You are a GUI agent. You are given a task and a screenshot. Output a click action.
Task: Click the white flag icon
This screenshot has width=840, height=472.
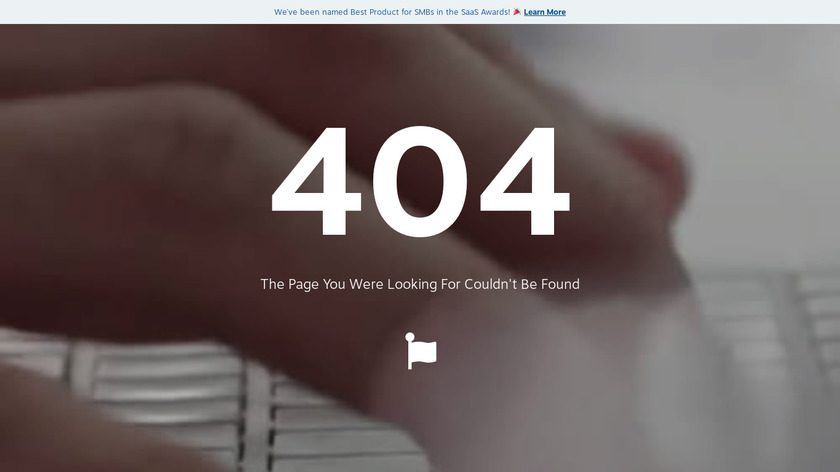point(421,351)
